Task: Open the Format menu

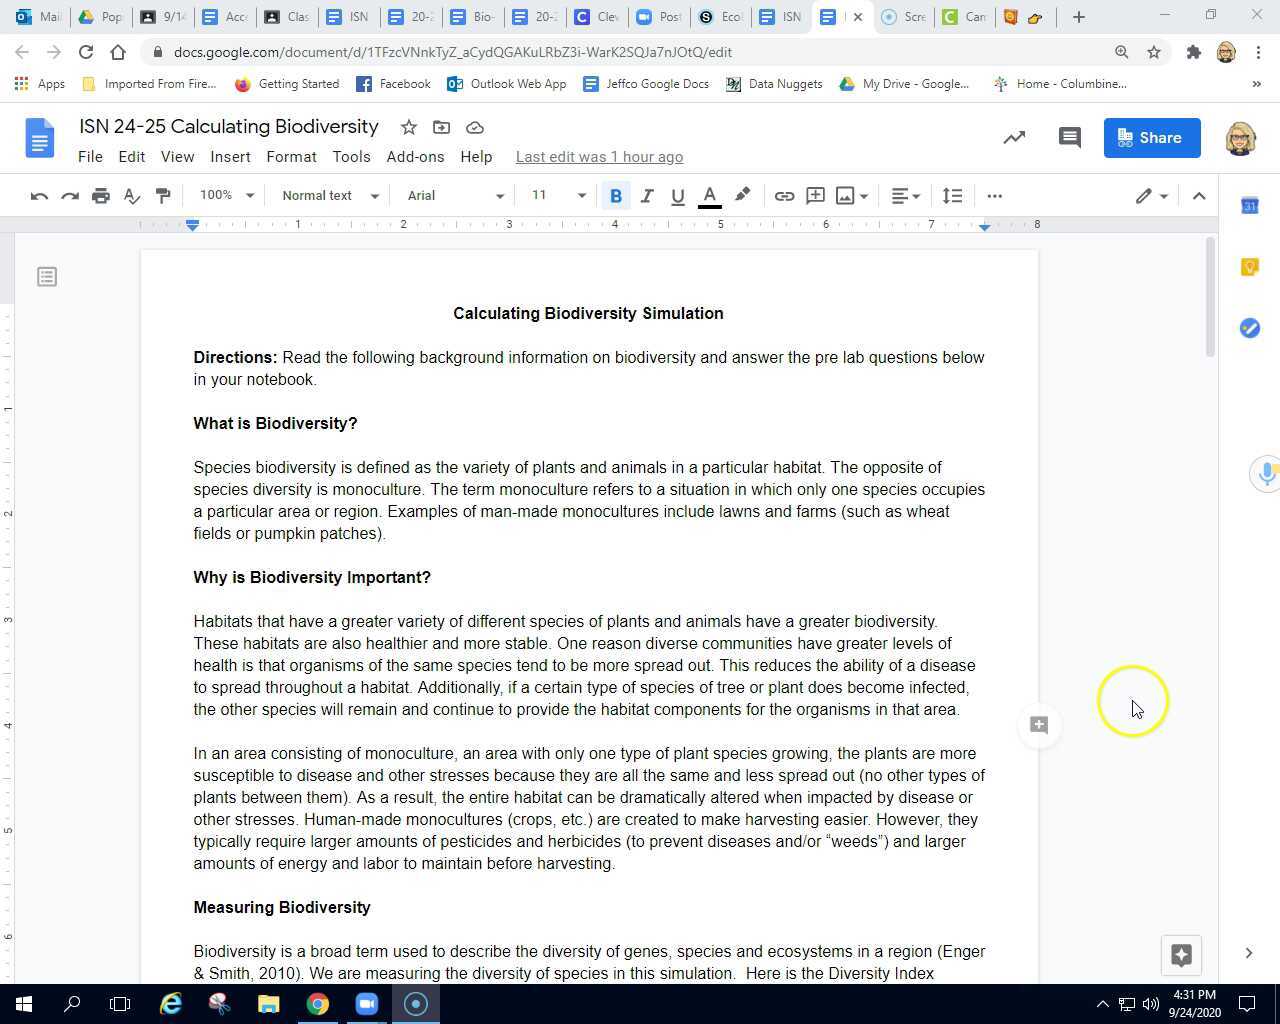Action: (x=291, y=156)
